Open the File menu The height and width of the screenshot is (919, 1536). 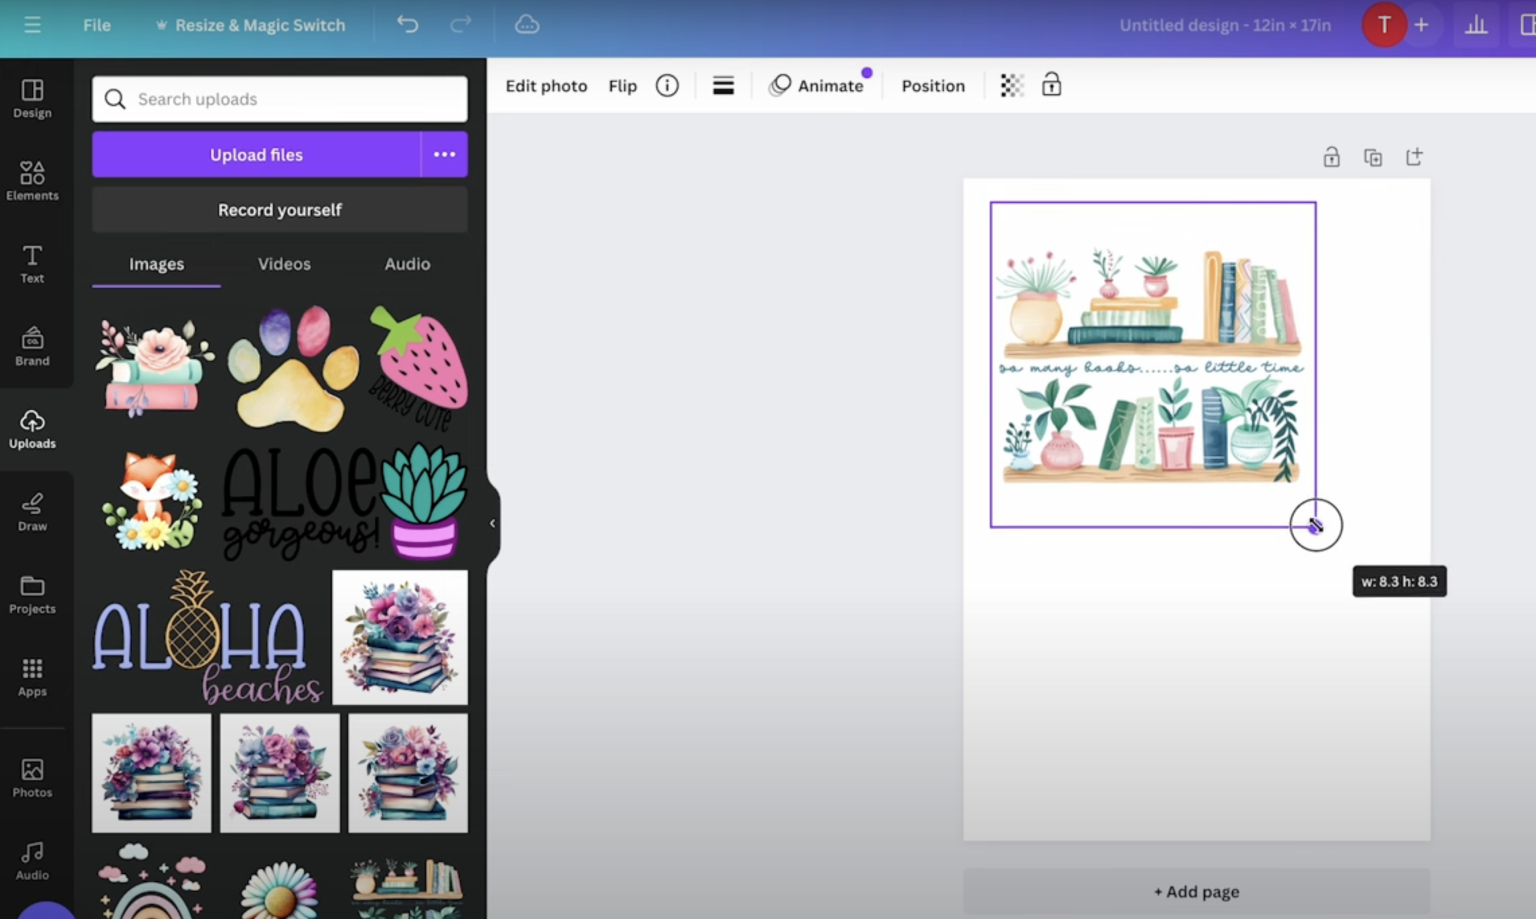click(x=97, y=25)
